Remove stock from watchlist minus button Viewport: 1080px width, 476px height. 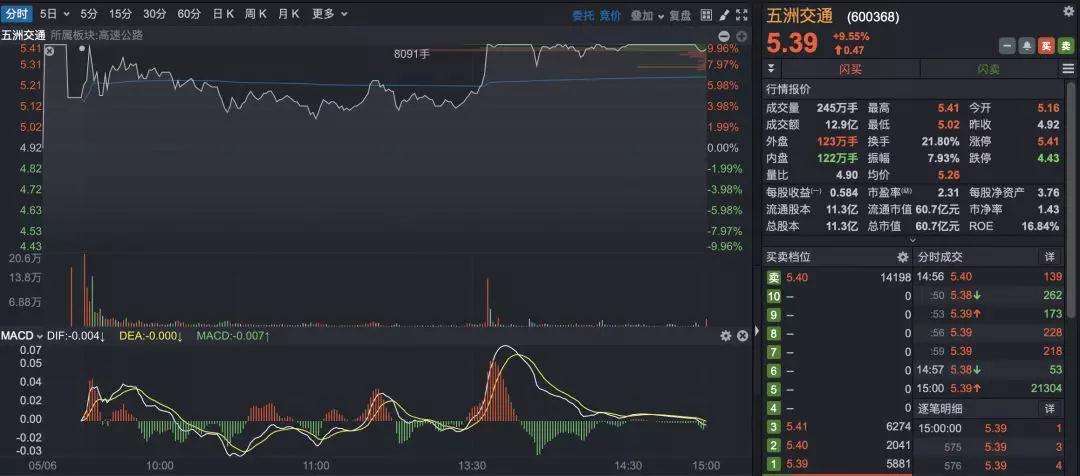tap(1007, 45)
